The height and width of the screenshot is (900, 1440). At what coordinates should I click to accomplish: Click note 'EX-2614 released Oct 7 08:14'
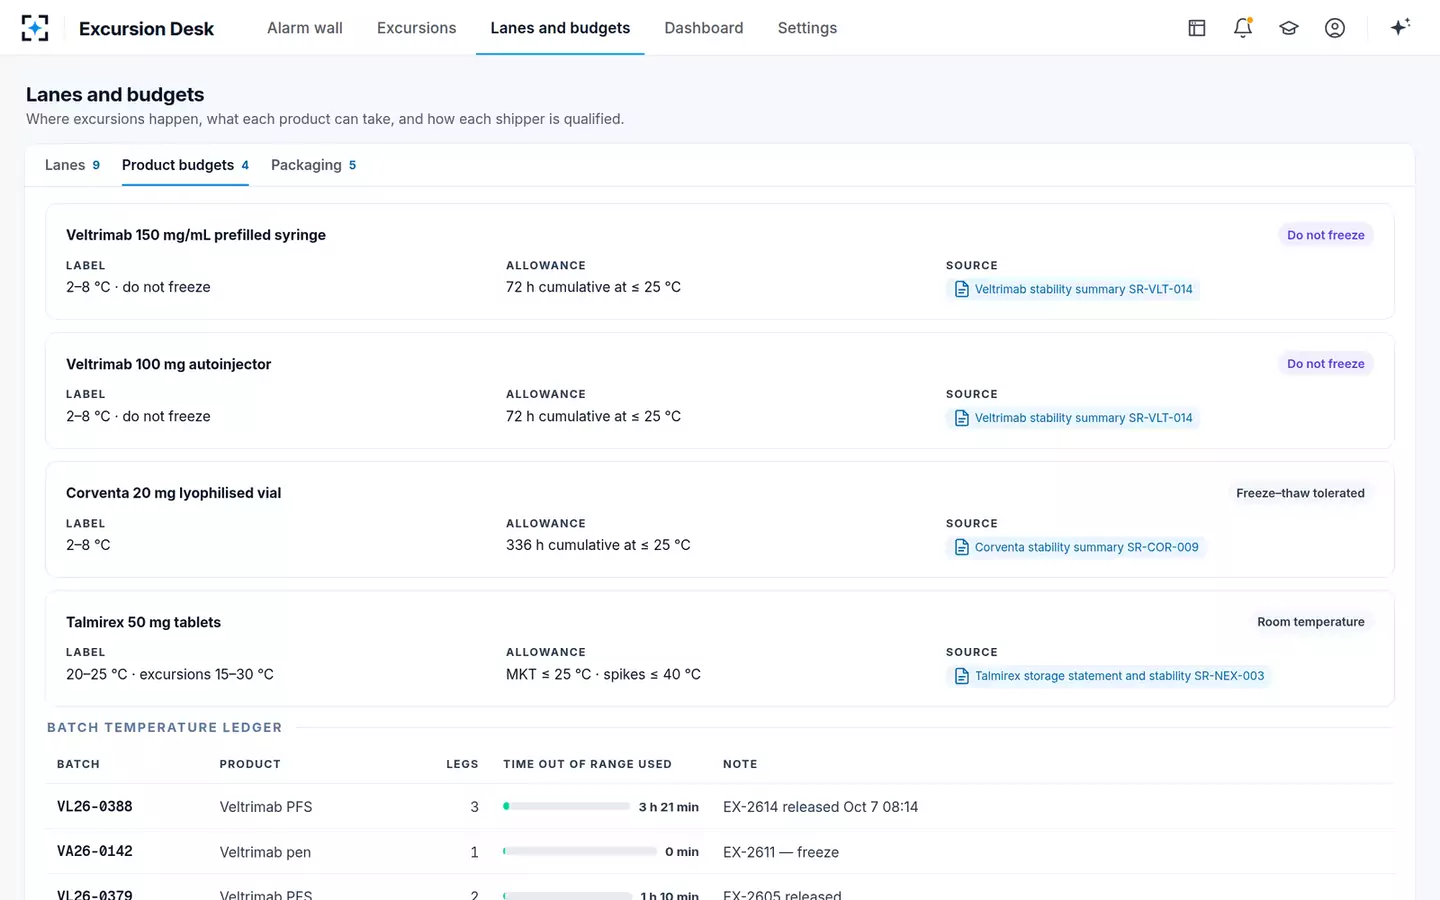tap(821, 807)
